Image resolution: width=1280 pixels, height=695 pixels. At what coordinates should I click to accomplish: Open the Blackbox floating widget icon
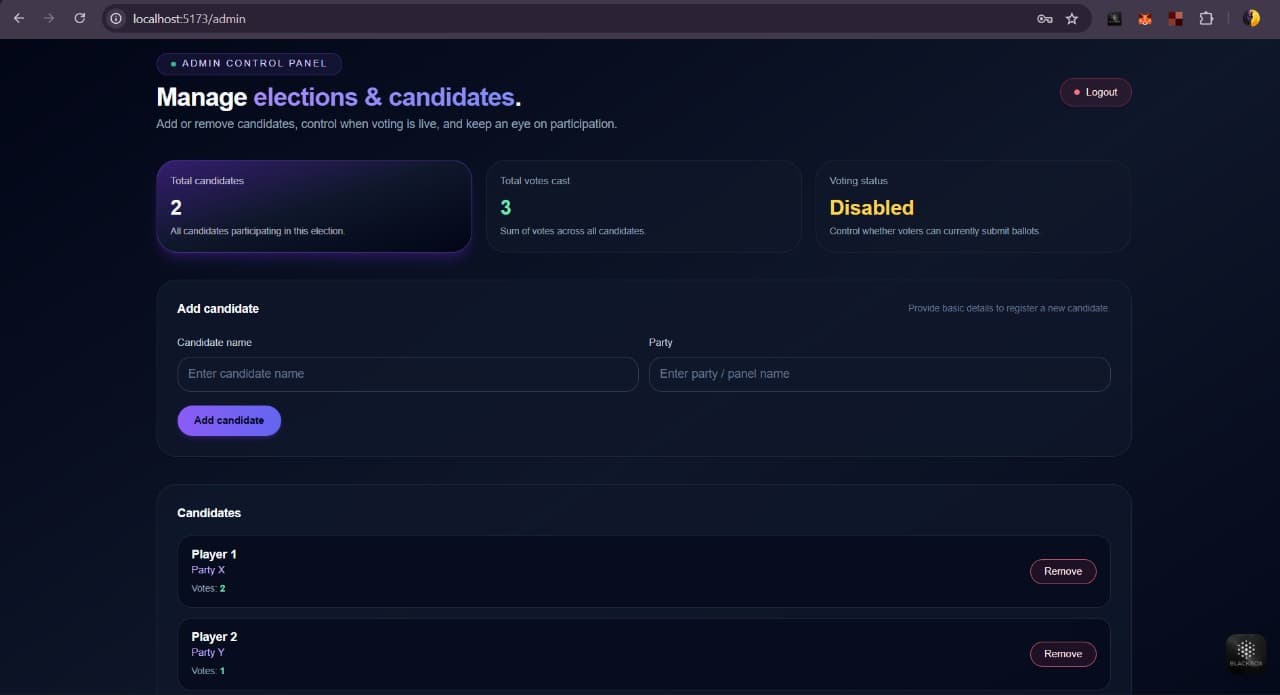1246,653
